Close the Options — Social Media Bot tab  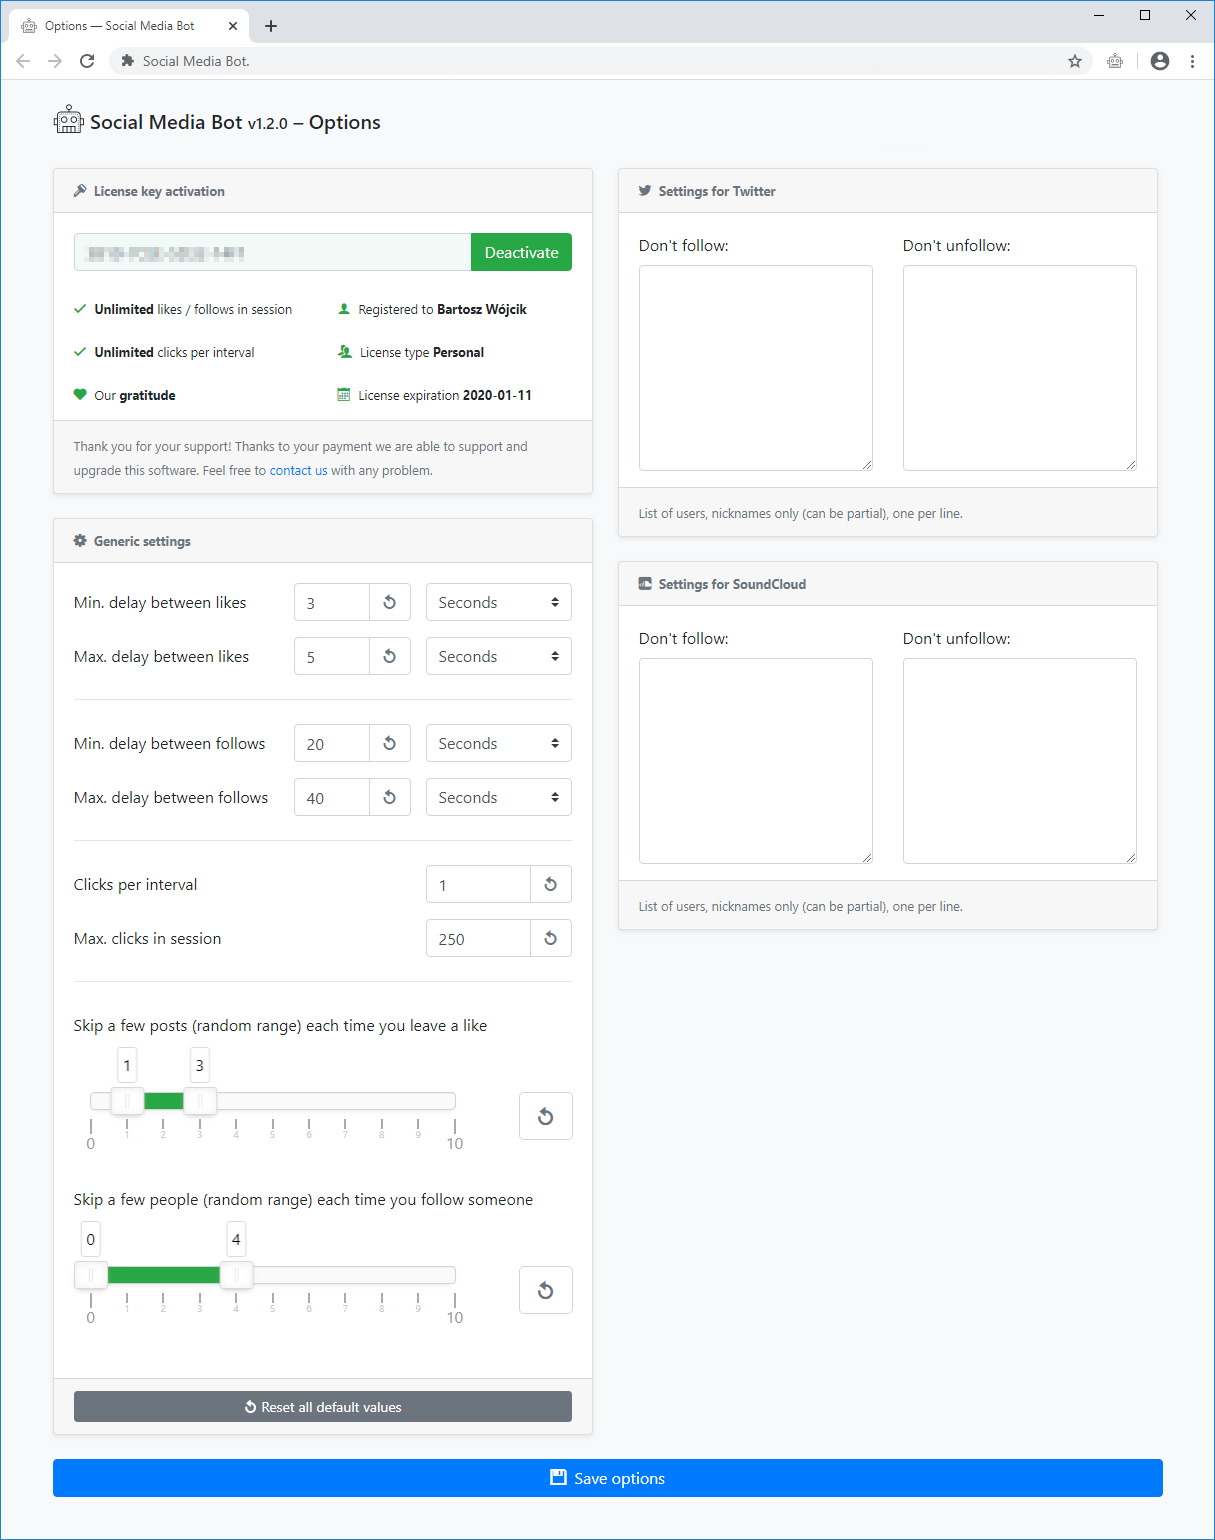click(x=233, y=26)
